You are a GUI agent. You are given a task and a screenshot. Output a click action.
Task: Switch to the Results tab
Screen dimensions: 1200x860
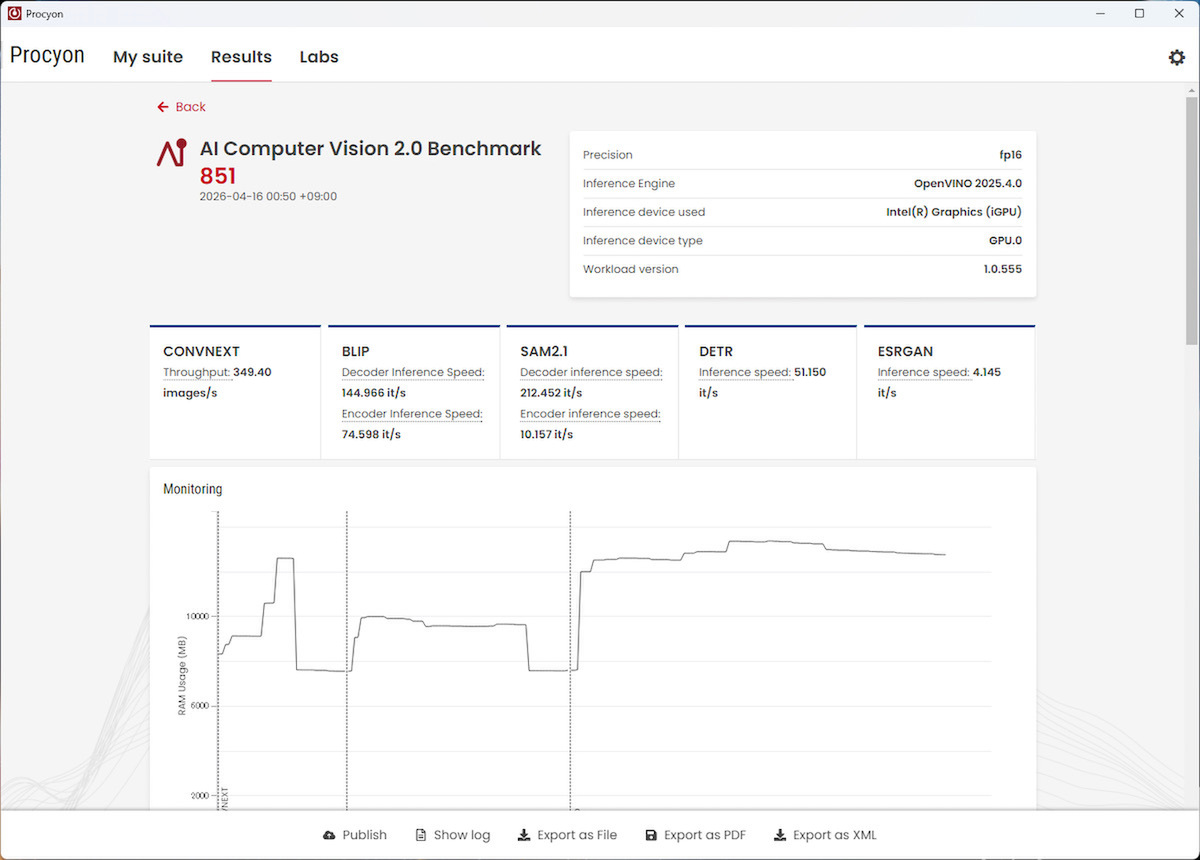click(x=241, y=57)
